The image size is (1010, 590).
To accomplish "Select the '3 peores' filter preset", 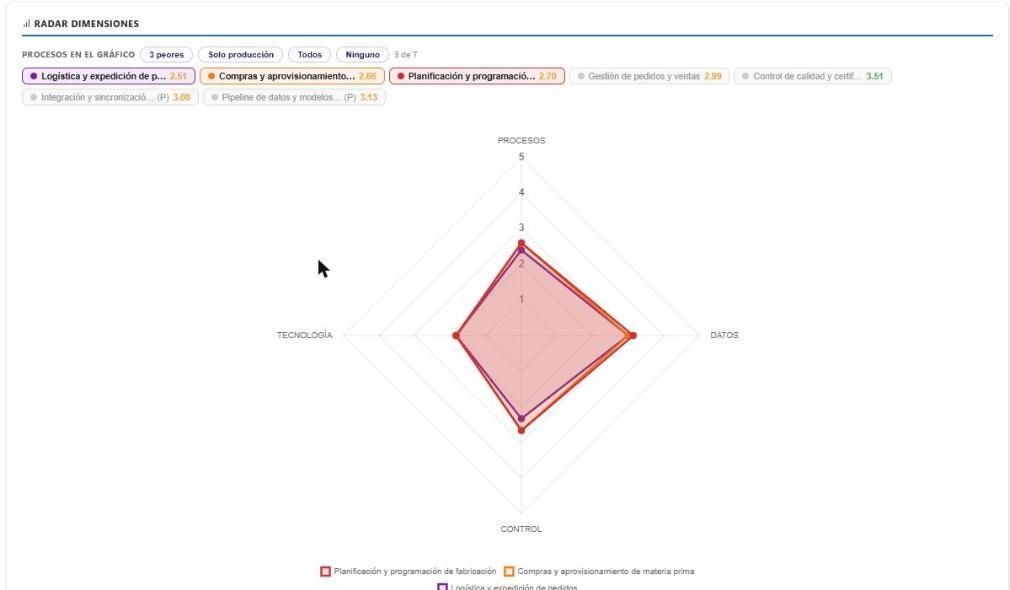I will [166, 55].
